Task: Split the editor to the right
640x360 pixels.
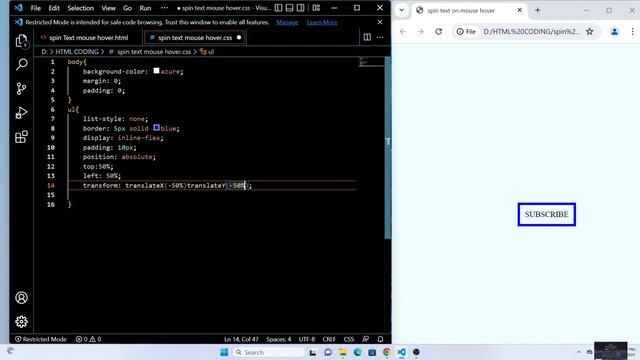Action: 367,38
